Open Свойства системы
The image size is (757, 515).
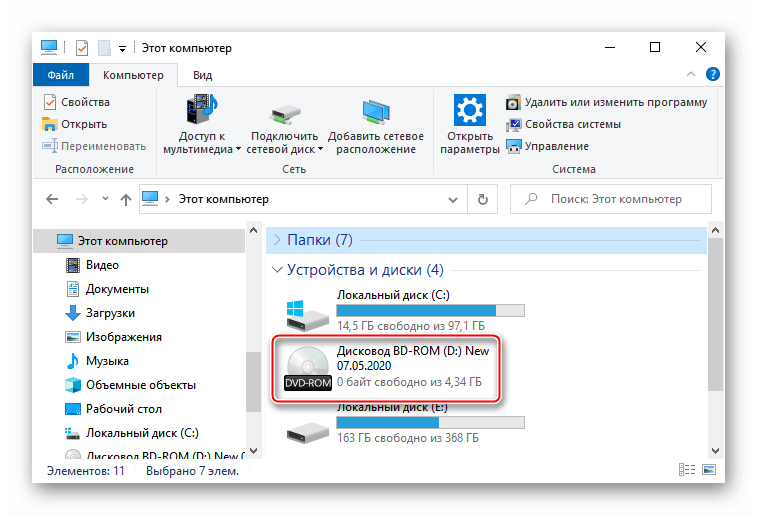[x=563, y=125]
